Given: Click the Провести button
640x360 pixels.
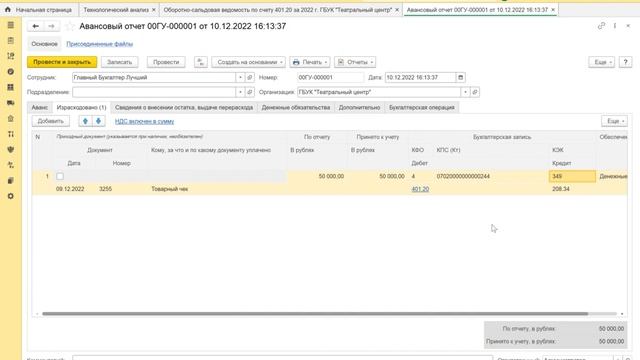Looking at the screenshot, I should 166,62.
